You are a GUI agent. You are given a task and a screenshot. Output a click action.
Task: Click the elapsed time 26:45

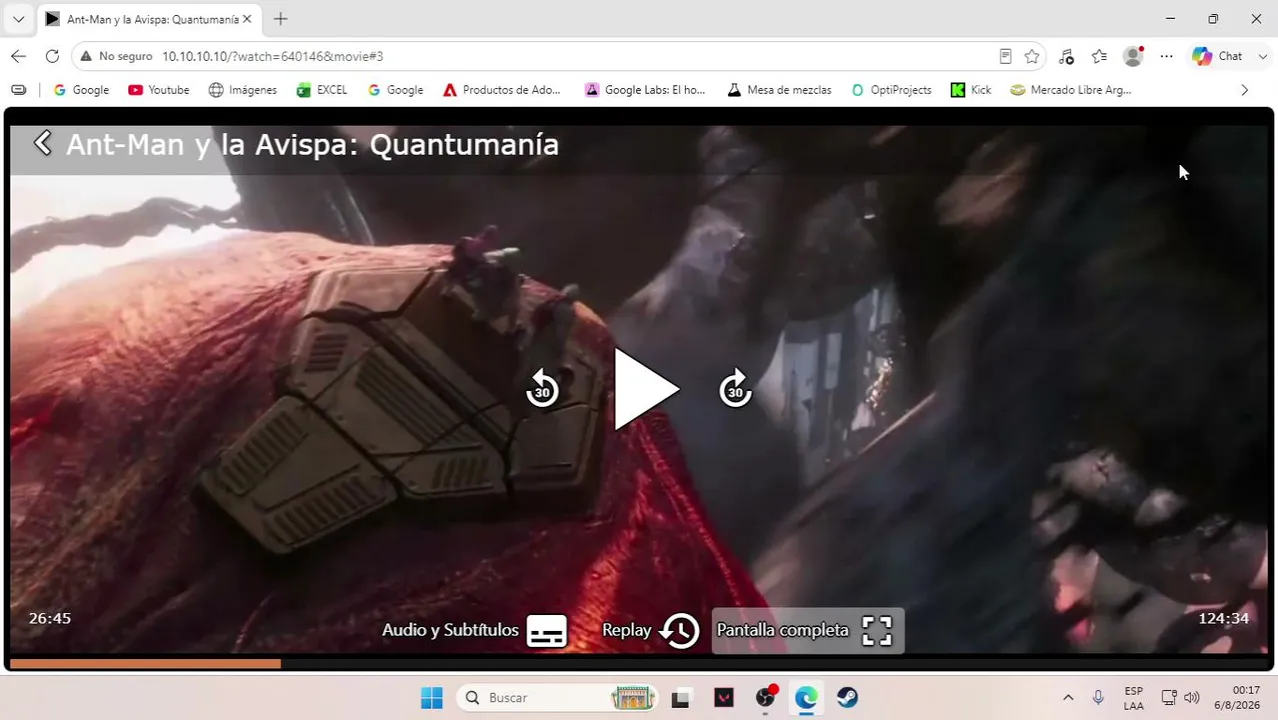coord(50,618)
